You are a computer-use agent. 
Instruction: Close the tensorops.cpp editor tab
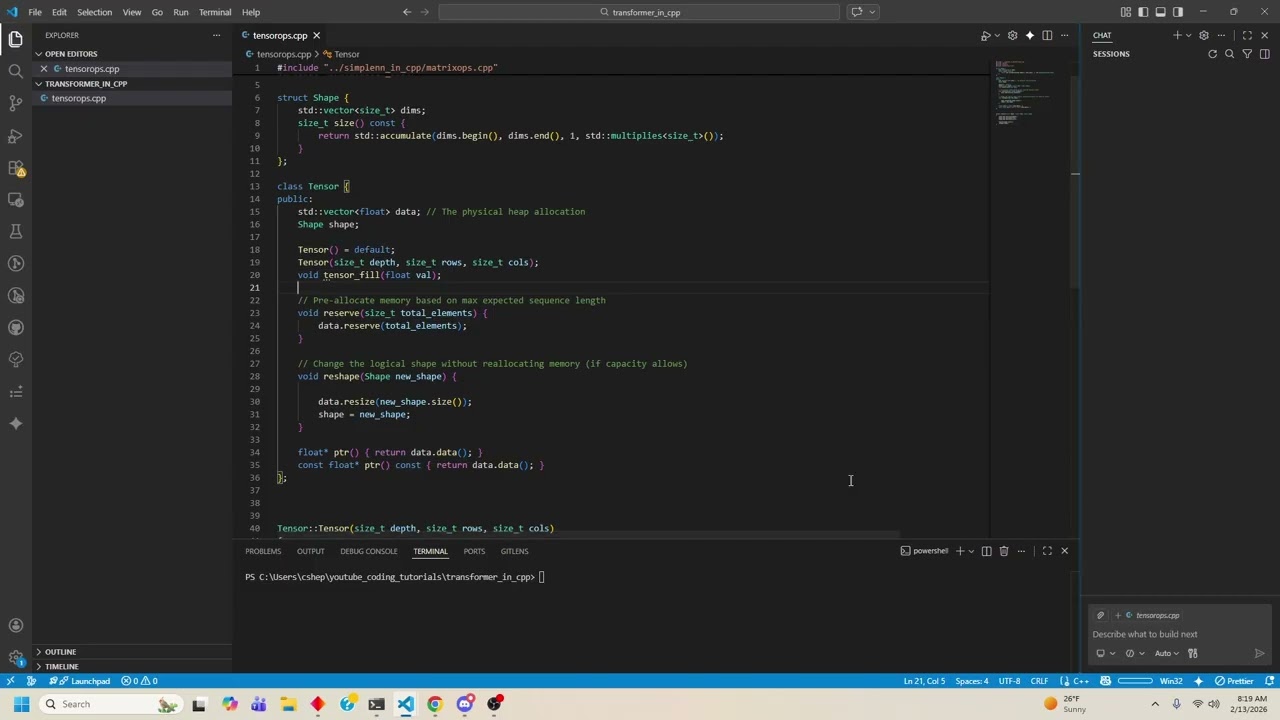point(316,36)
